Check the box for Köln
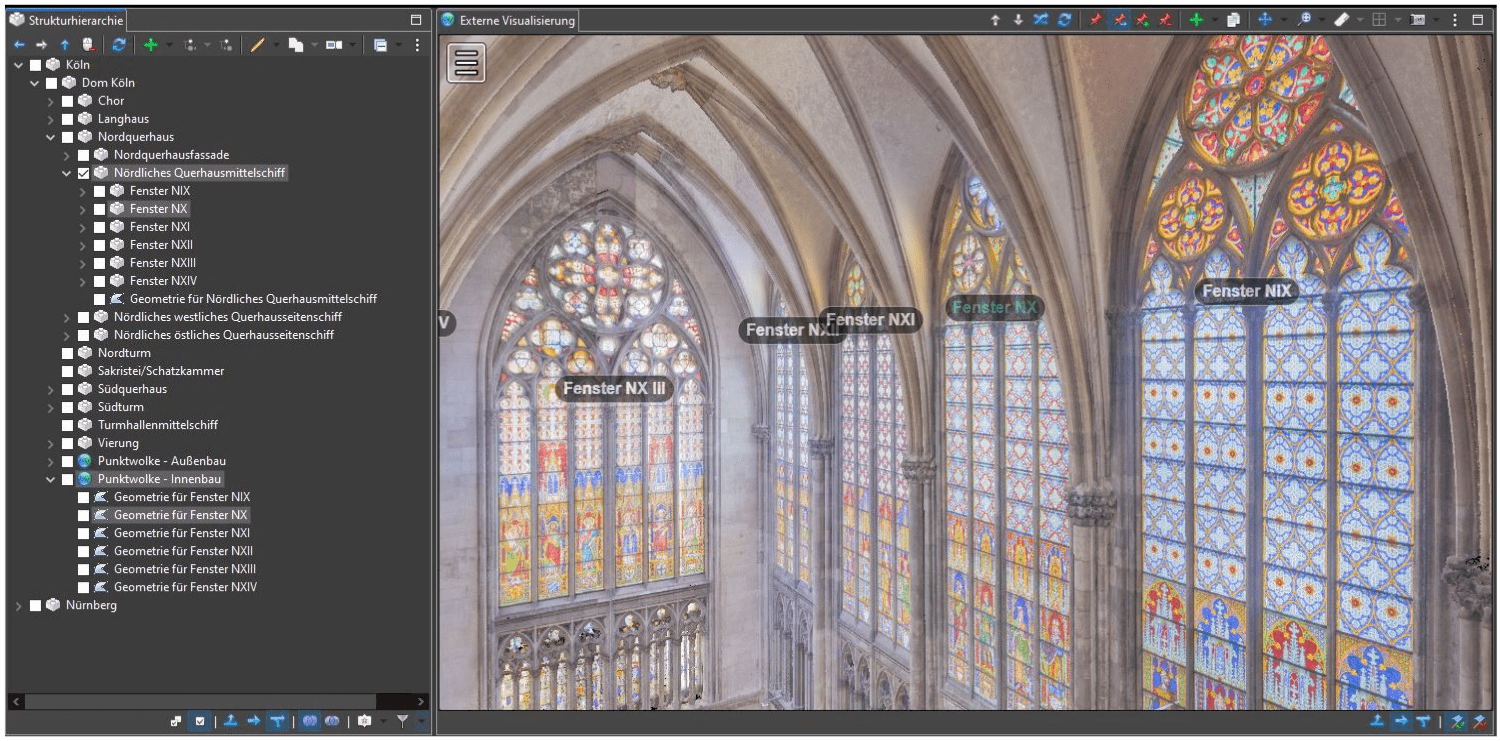 [36, 65]
